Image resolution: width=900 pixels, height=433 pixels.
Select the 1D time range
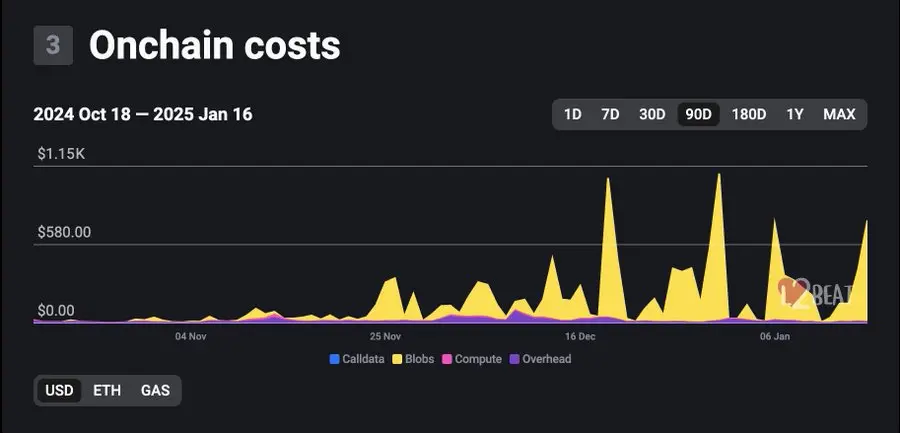573,114
